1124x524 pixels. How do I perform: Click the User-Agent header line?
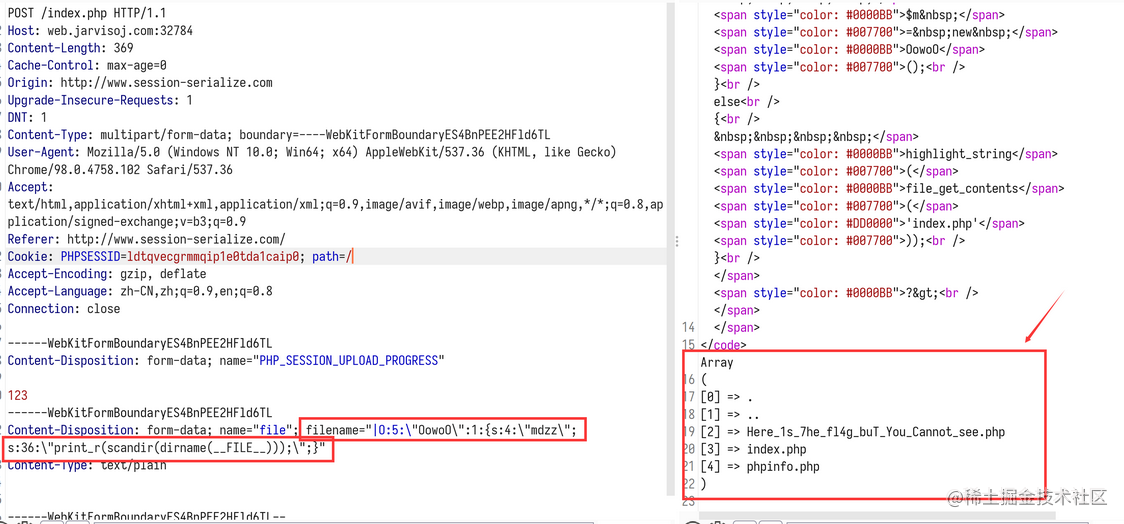[x=312, y=152]
